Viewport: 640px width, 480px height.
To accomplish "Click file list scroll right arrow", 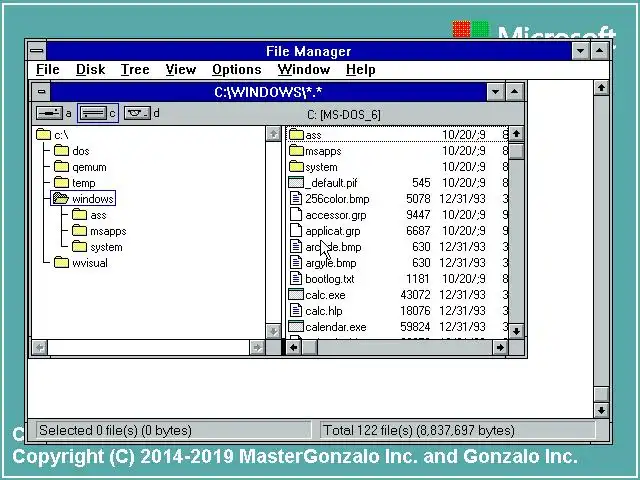I will (500, 348).
